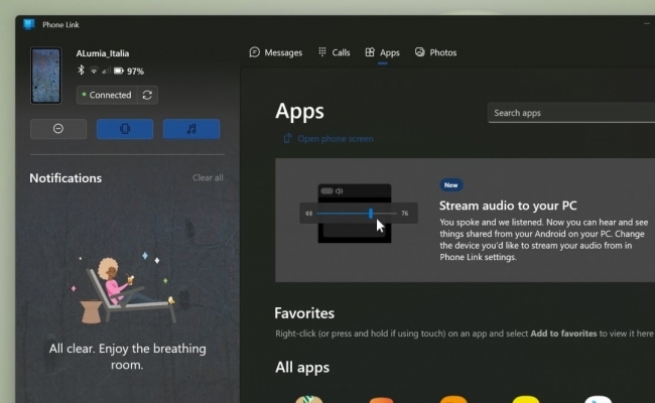Click the Favorites section heading
The width and height of the screenshot is (655, 403).
coord(305,313)
